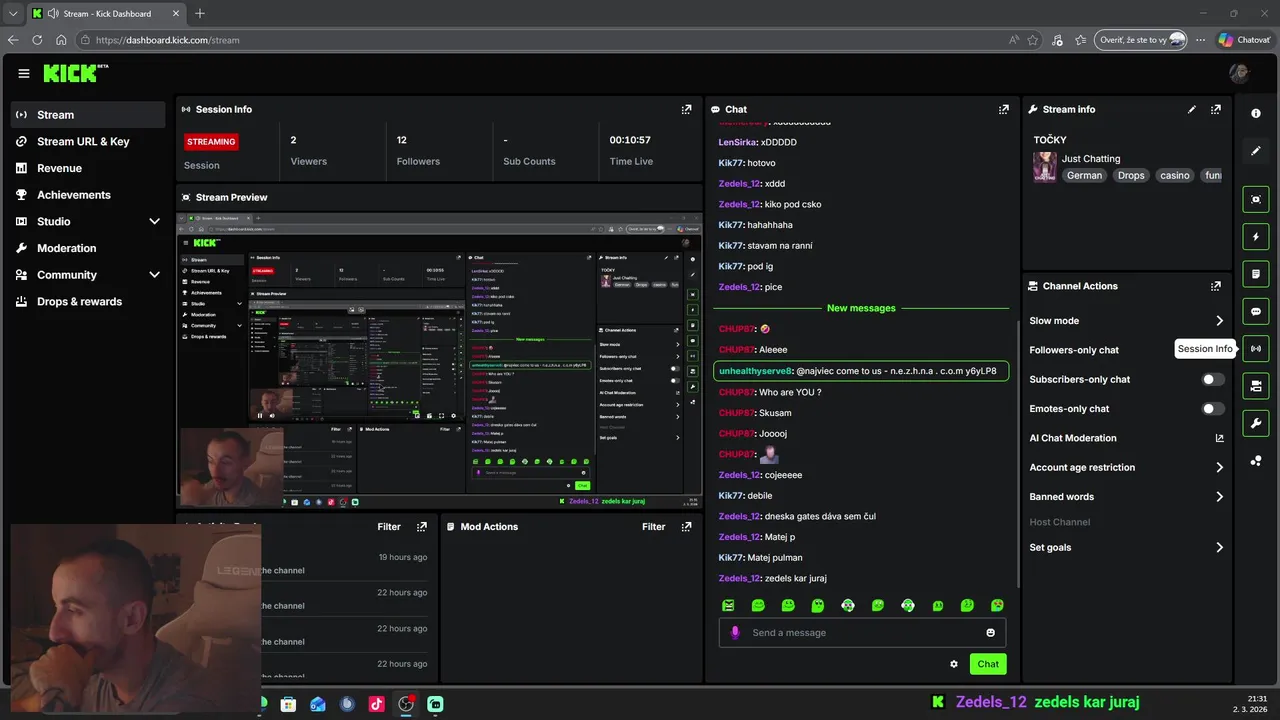The width and height of the screenshot is (1280, 720).
Task: Select Stream in the sidebar
Action: [x=88, y=115]
